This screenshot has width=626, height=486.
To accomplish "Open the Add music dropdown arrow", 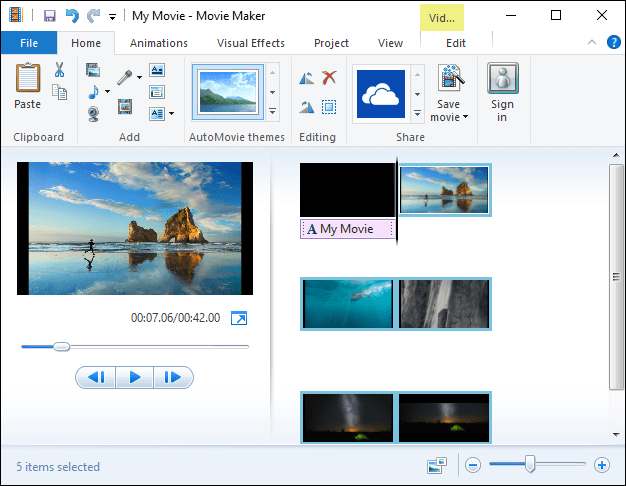I will click(x=107, y=91).
